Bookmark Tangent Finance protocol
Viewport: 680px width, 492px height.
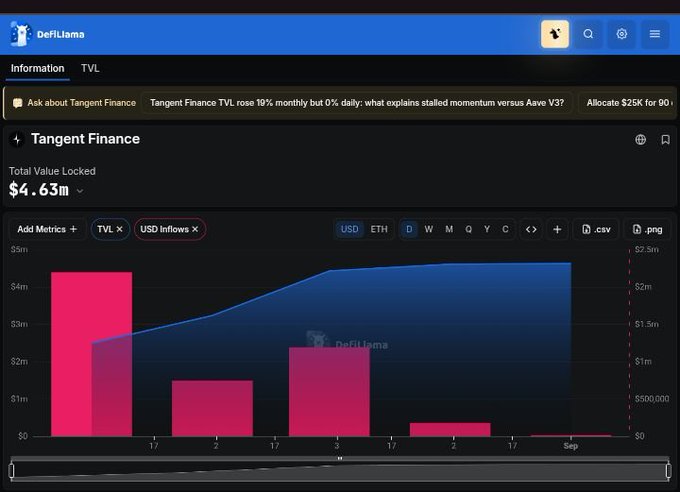point(665,140)
